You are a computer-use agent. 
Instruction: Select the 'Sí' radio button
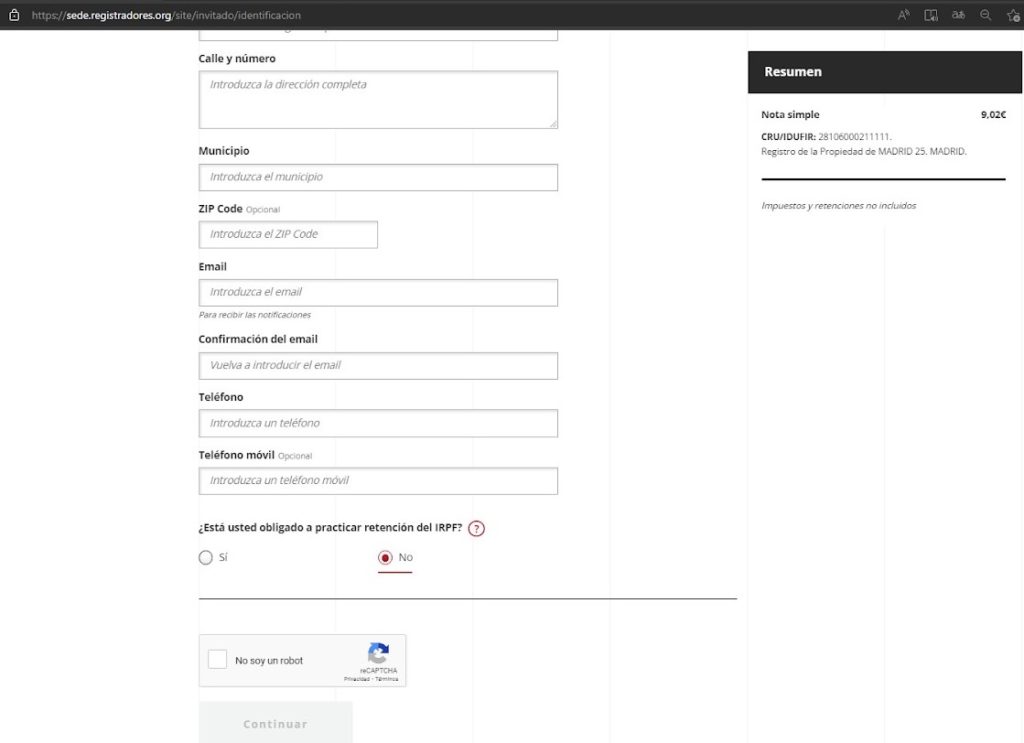(x=206, y=558)
